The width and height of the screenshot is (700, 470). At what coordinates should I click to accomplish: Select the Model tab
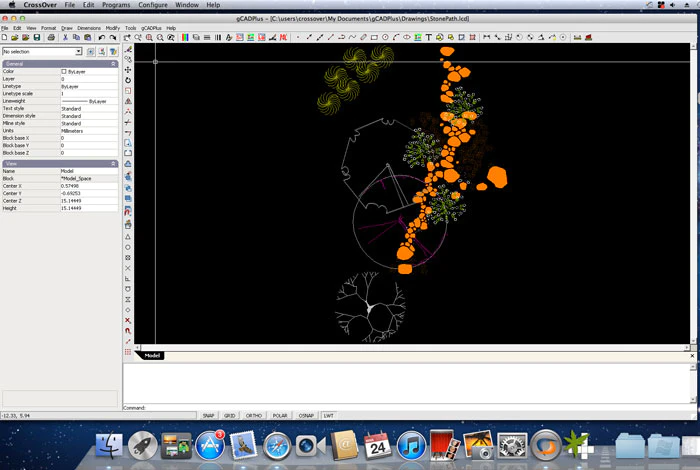[152, 356]
